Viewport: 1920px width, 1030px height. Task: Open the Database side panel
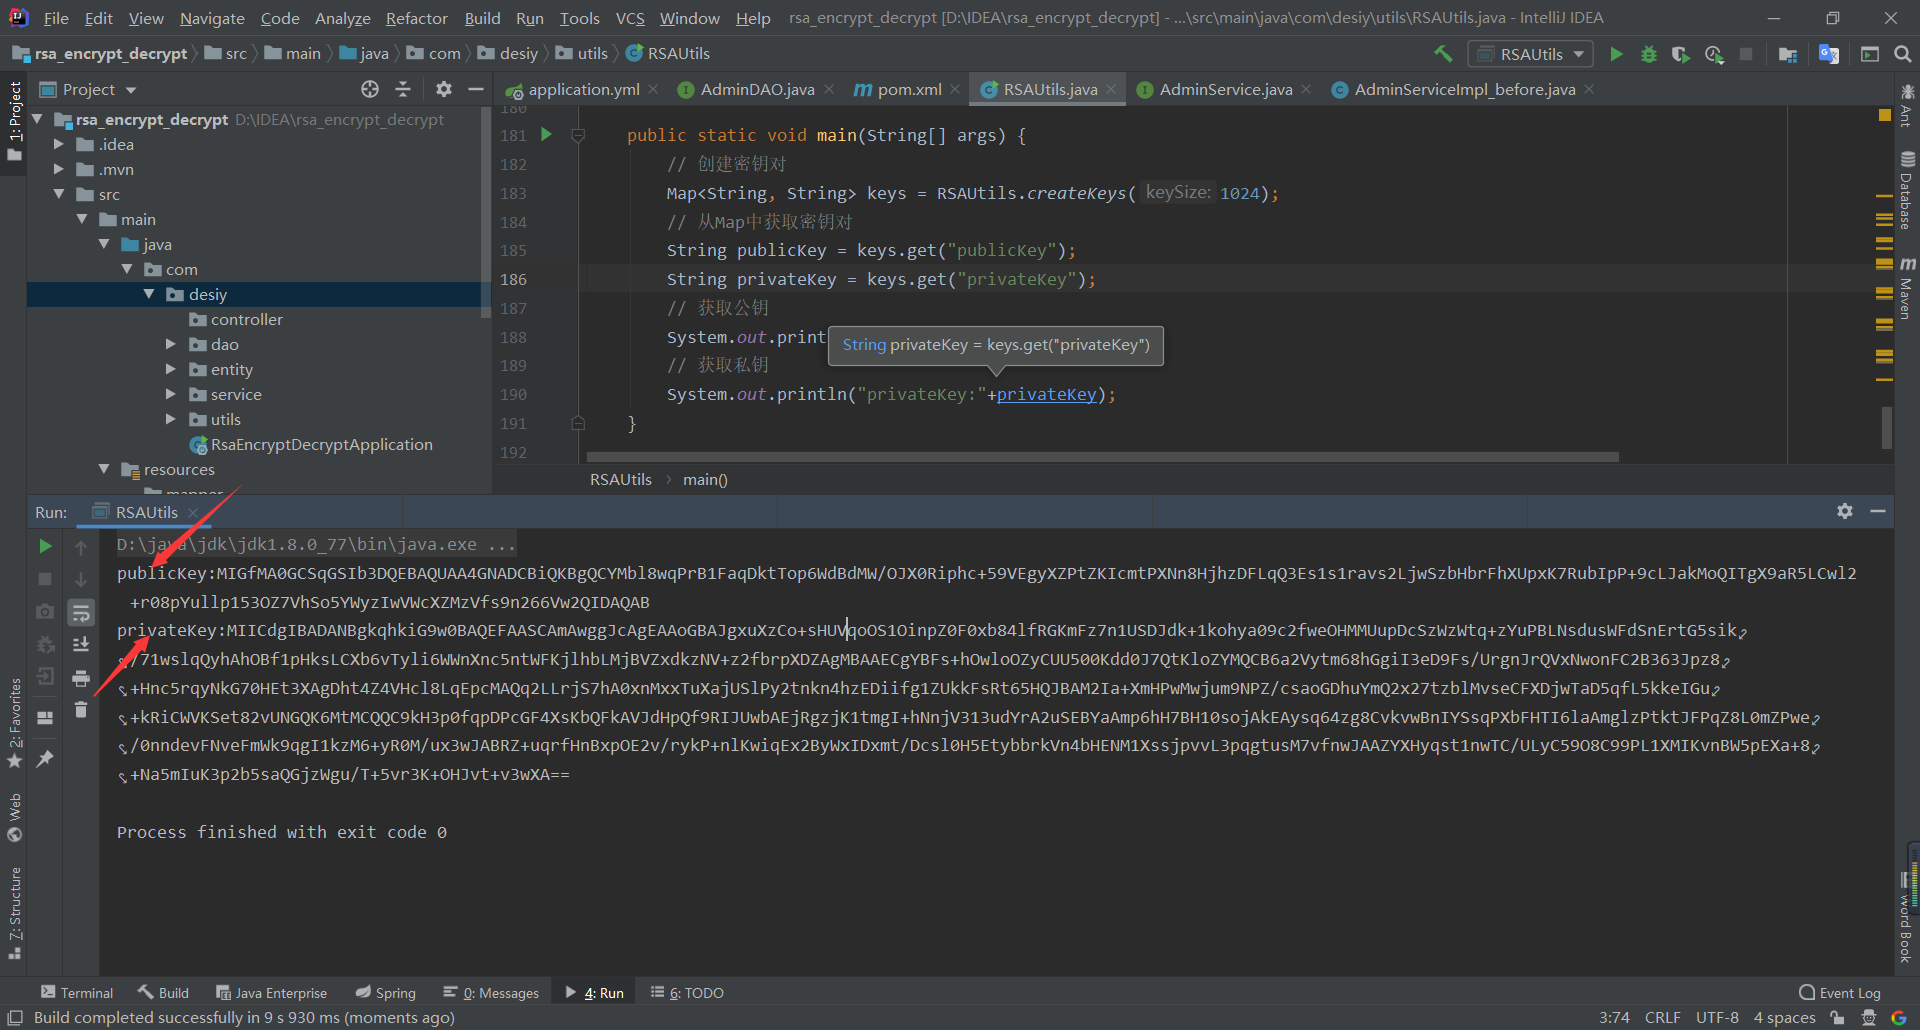coord(1907,192)
